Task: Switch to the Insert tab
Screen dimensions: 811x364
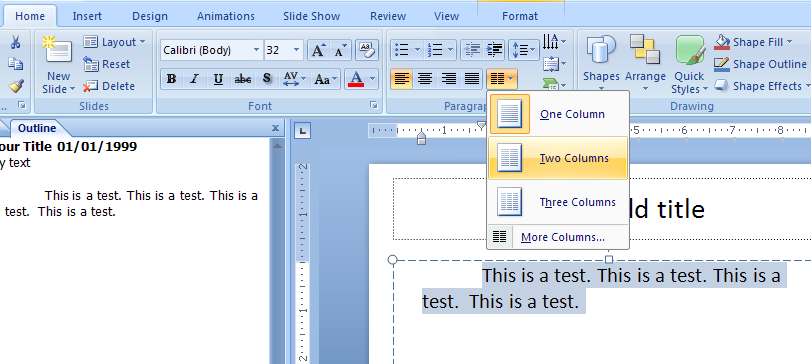Action: [x=87, y=16]
